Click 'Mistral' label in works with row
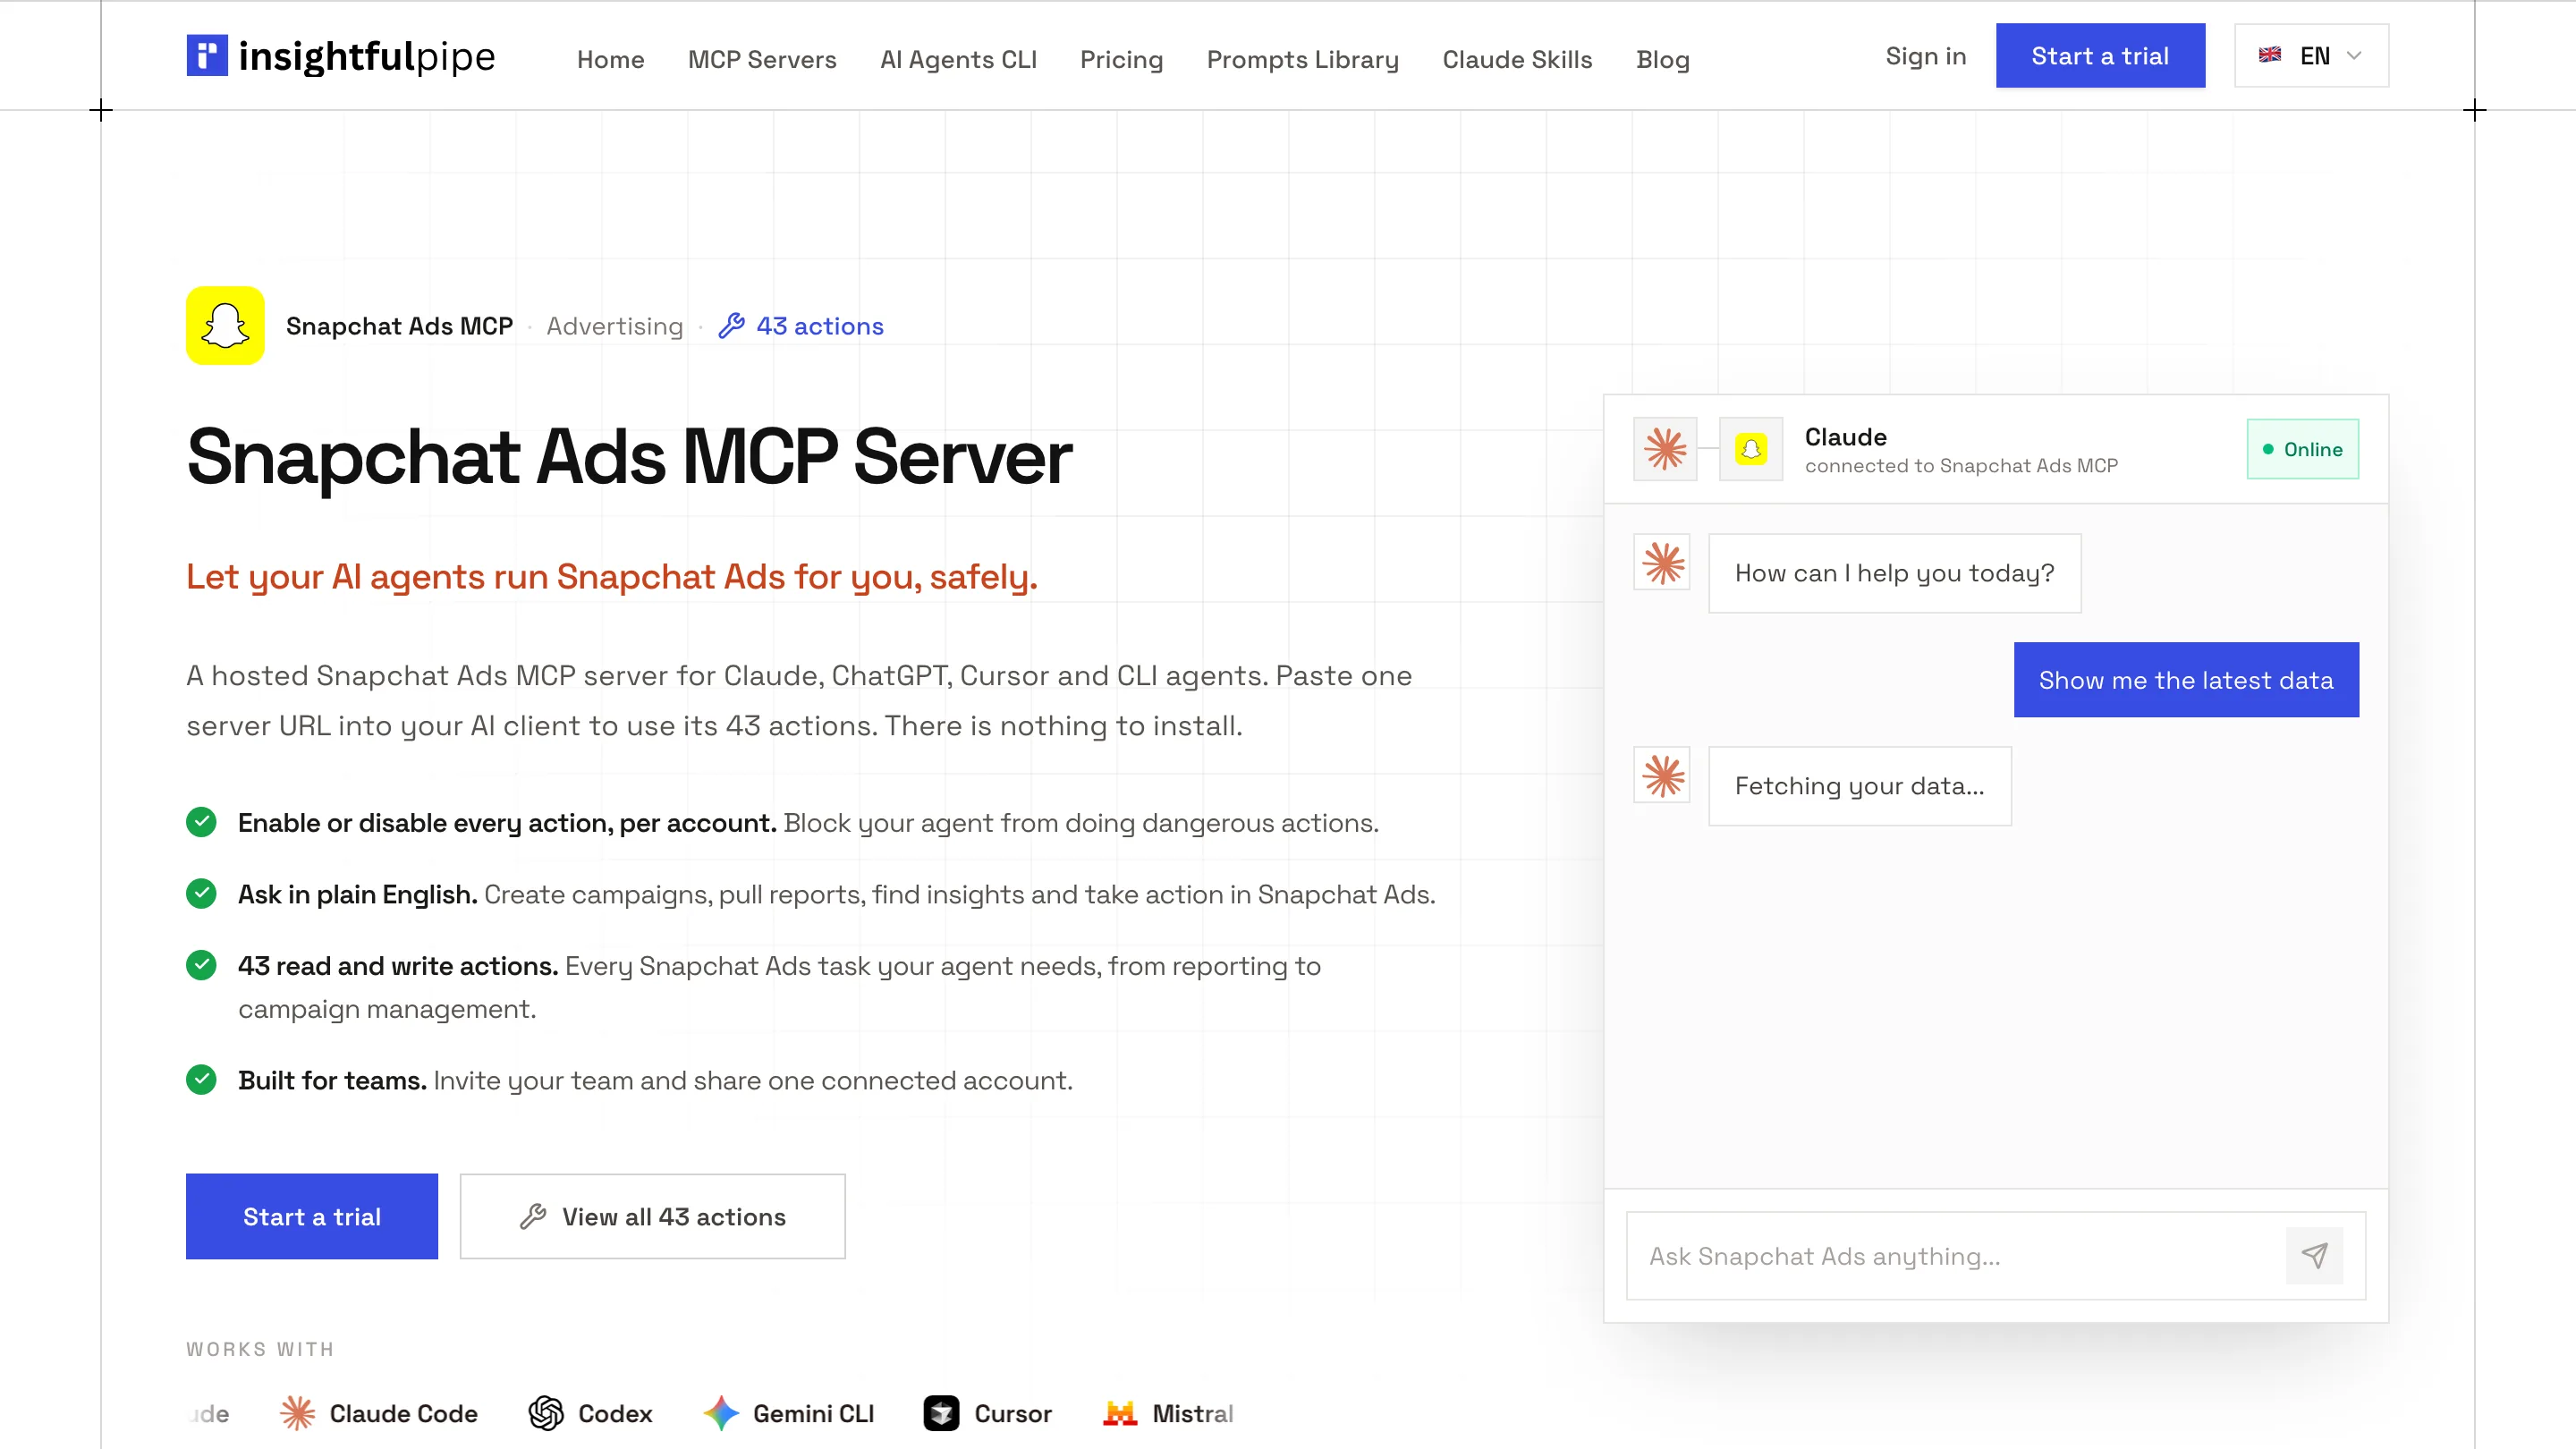 click(x=1192, y=1413)
